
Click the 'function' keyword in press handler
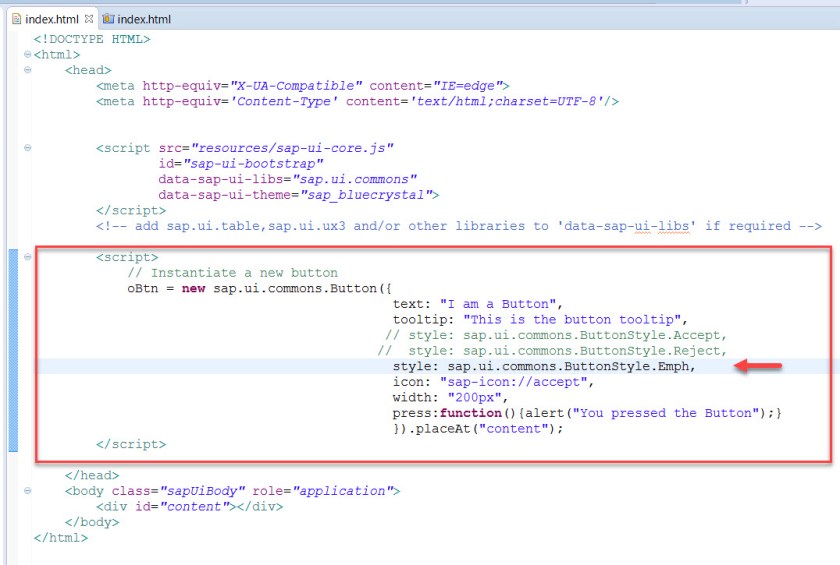[x=471, y=412]
